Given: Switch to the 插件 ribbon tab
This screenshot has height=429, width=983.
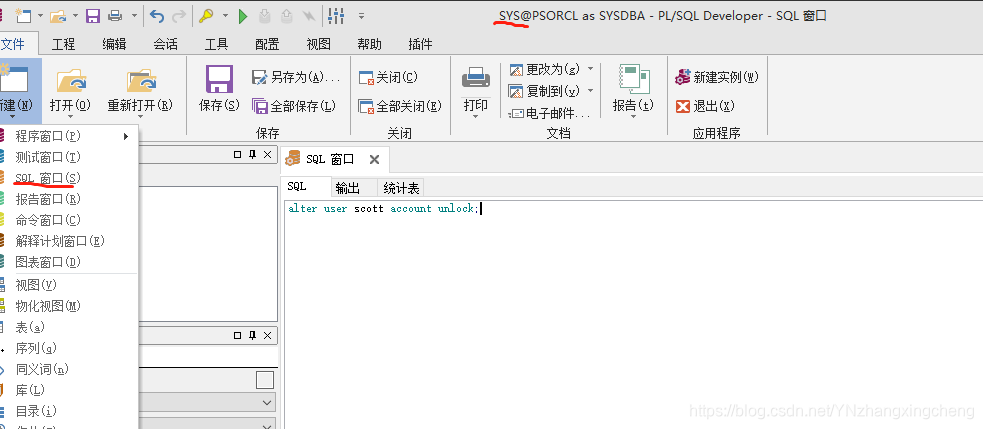Looking at the screenshot, I should [x=420, y=44].
